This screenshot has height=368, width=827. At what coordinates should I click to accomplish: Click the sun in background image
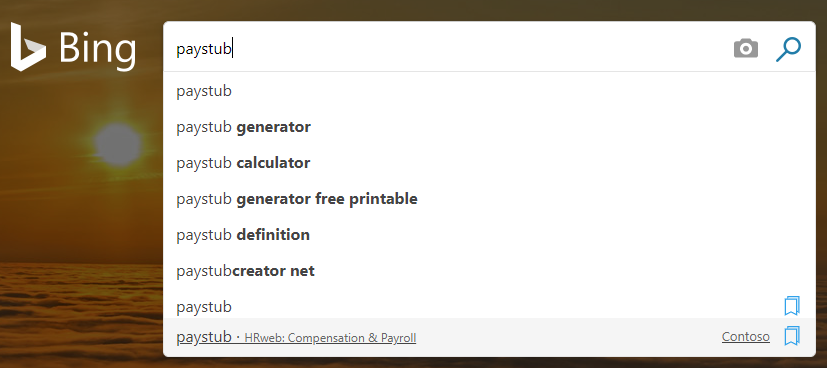(118, 144)
